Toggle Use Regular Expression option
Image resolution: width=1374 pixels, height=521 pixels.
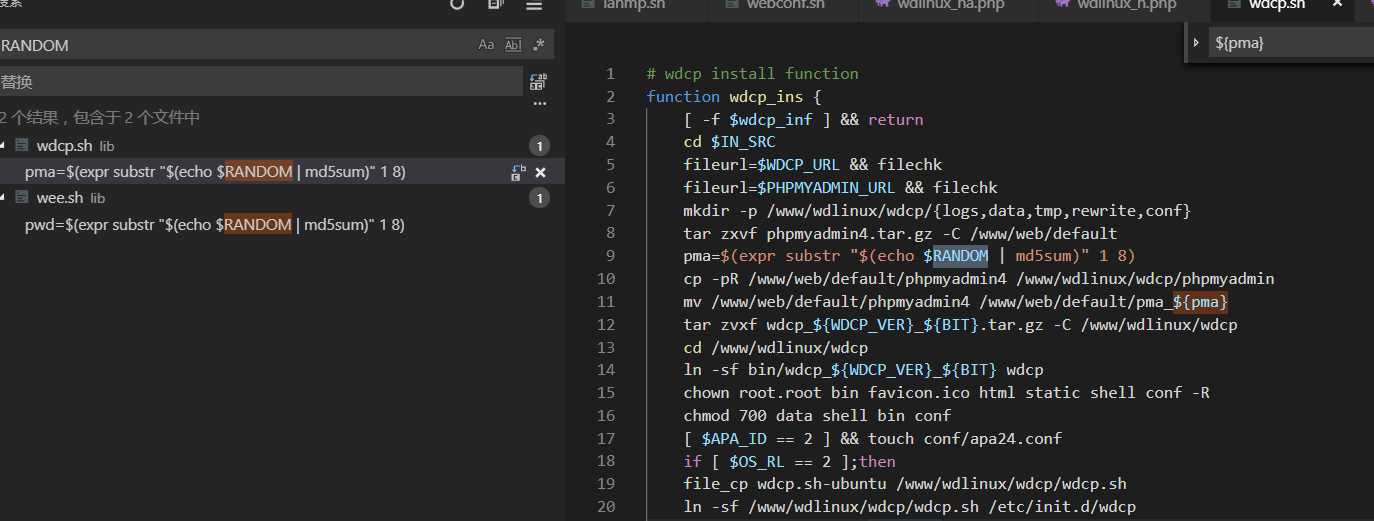point(539,45)
